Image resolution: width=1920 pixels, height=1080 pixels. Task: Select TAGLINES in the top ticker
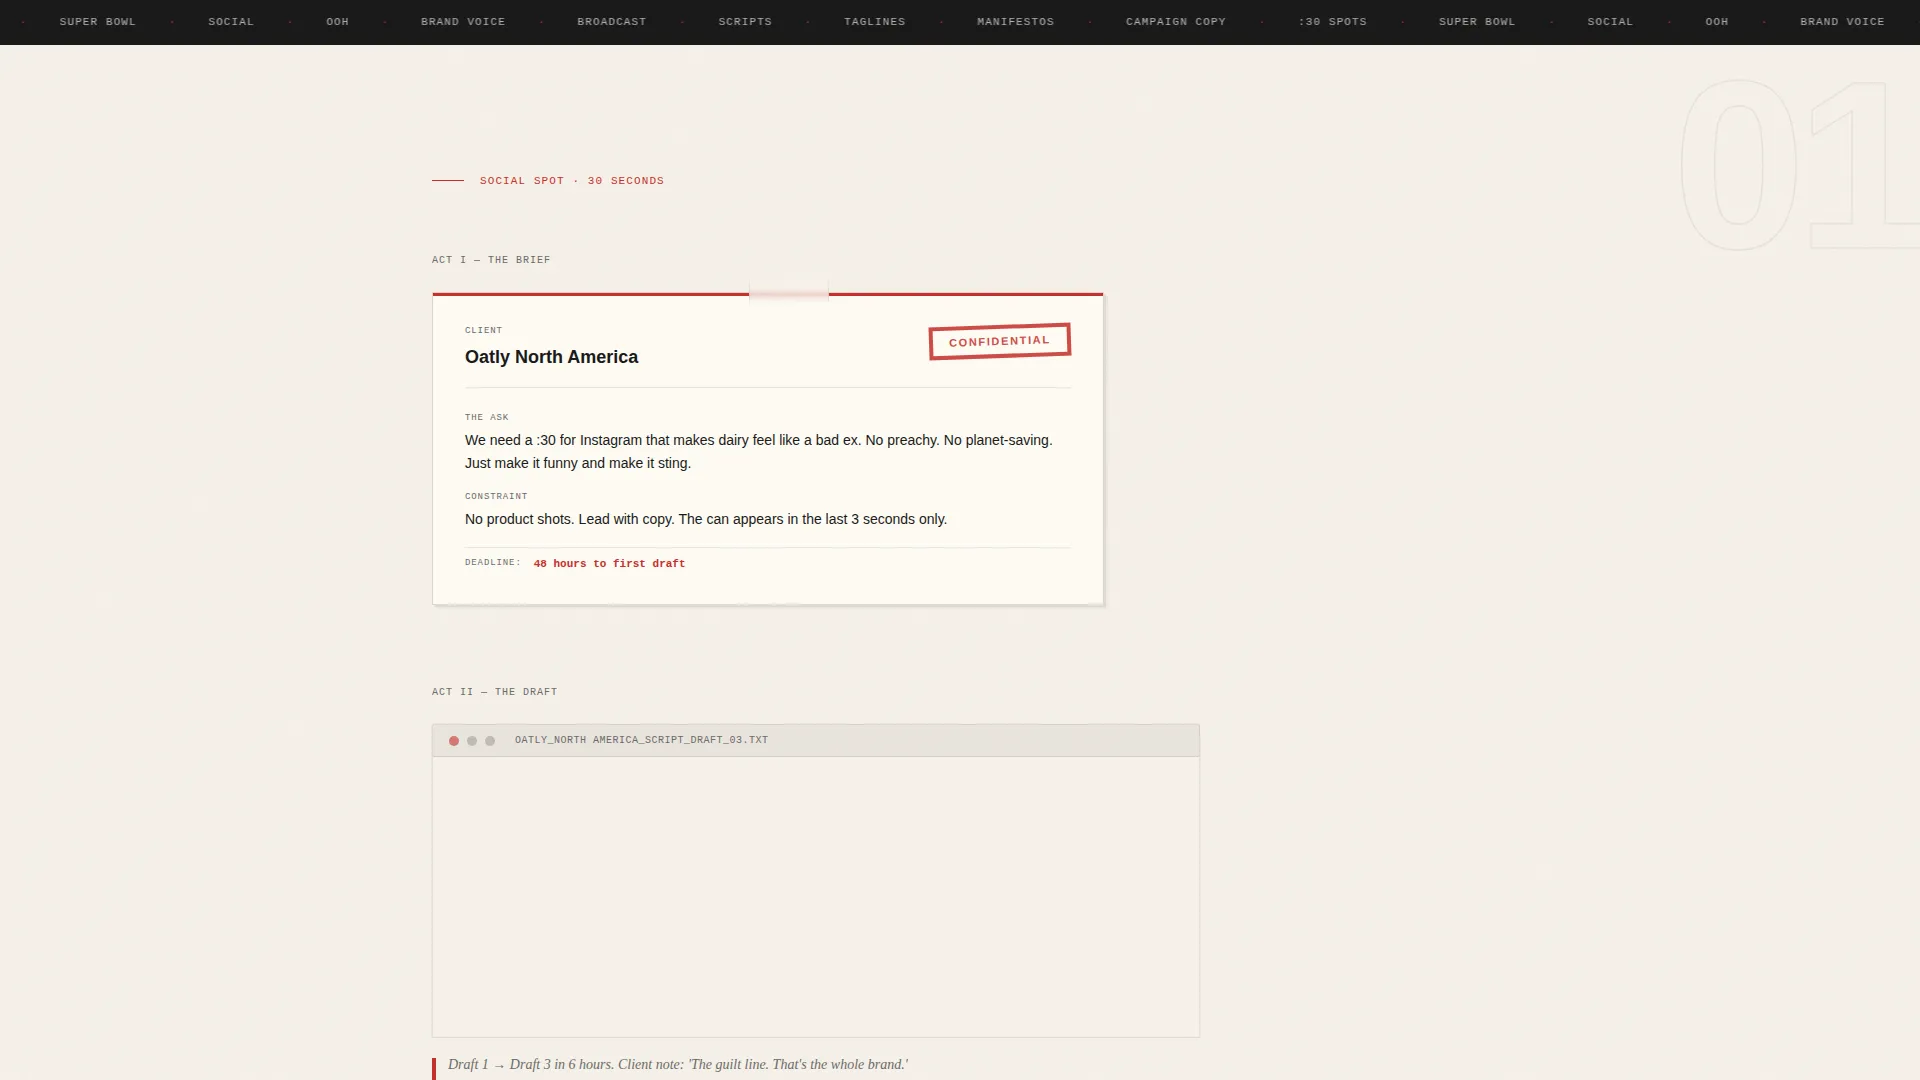[x=874, y=22]
